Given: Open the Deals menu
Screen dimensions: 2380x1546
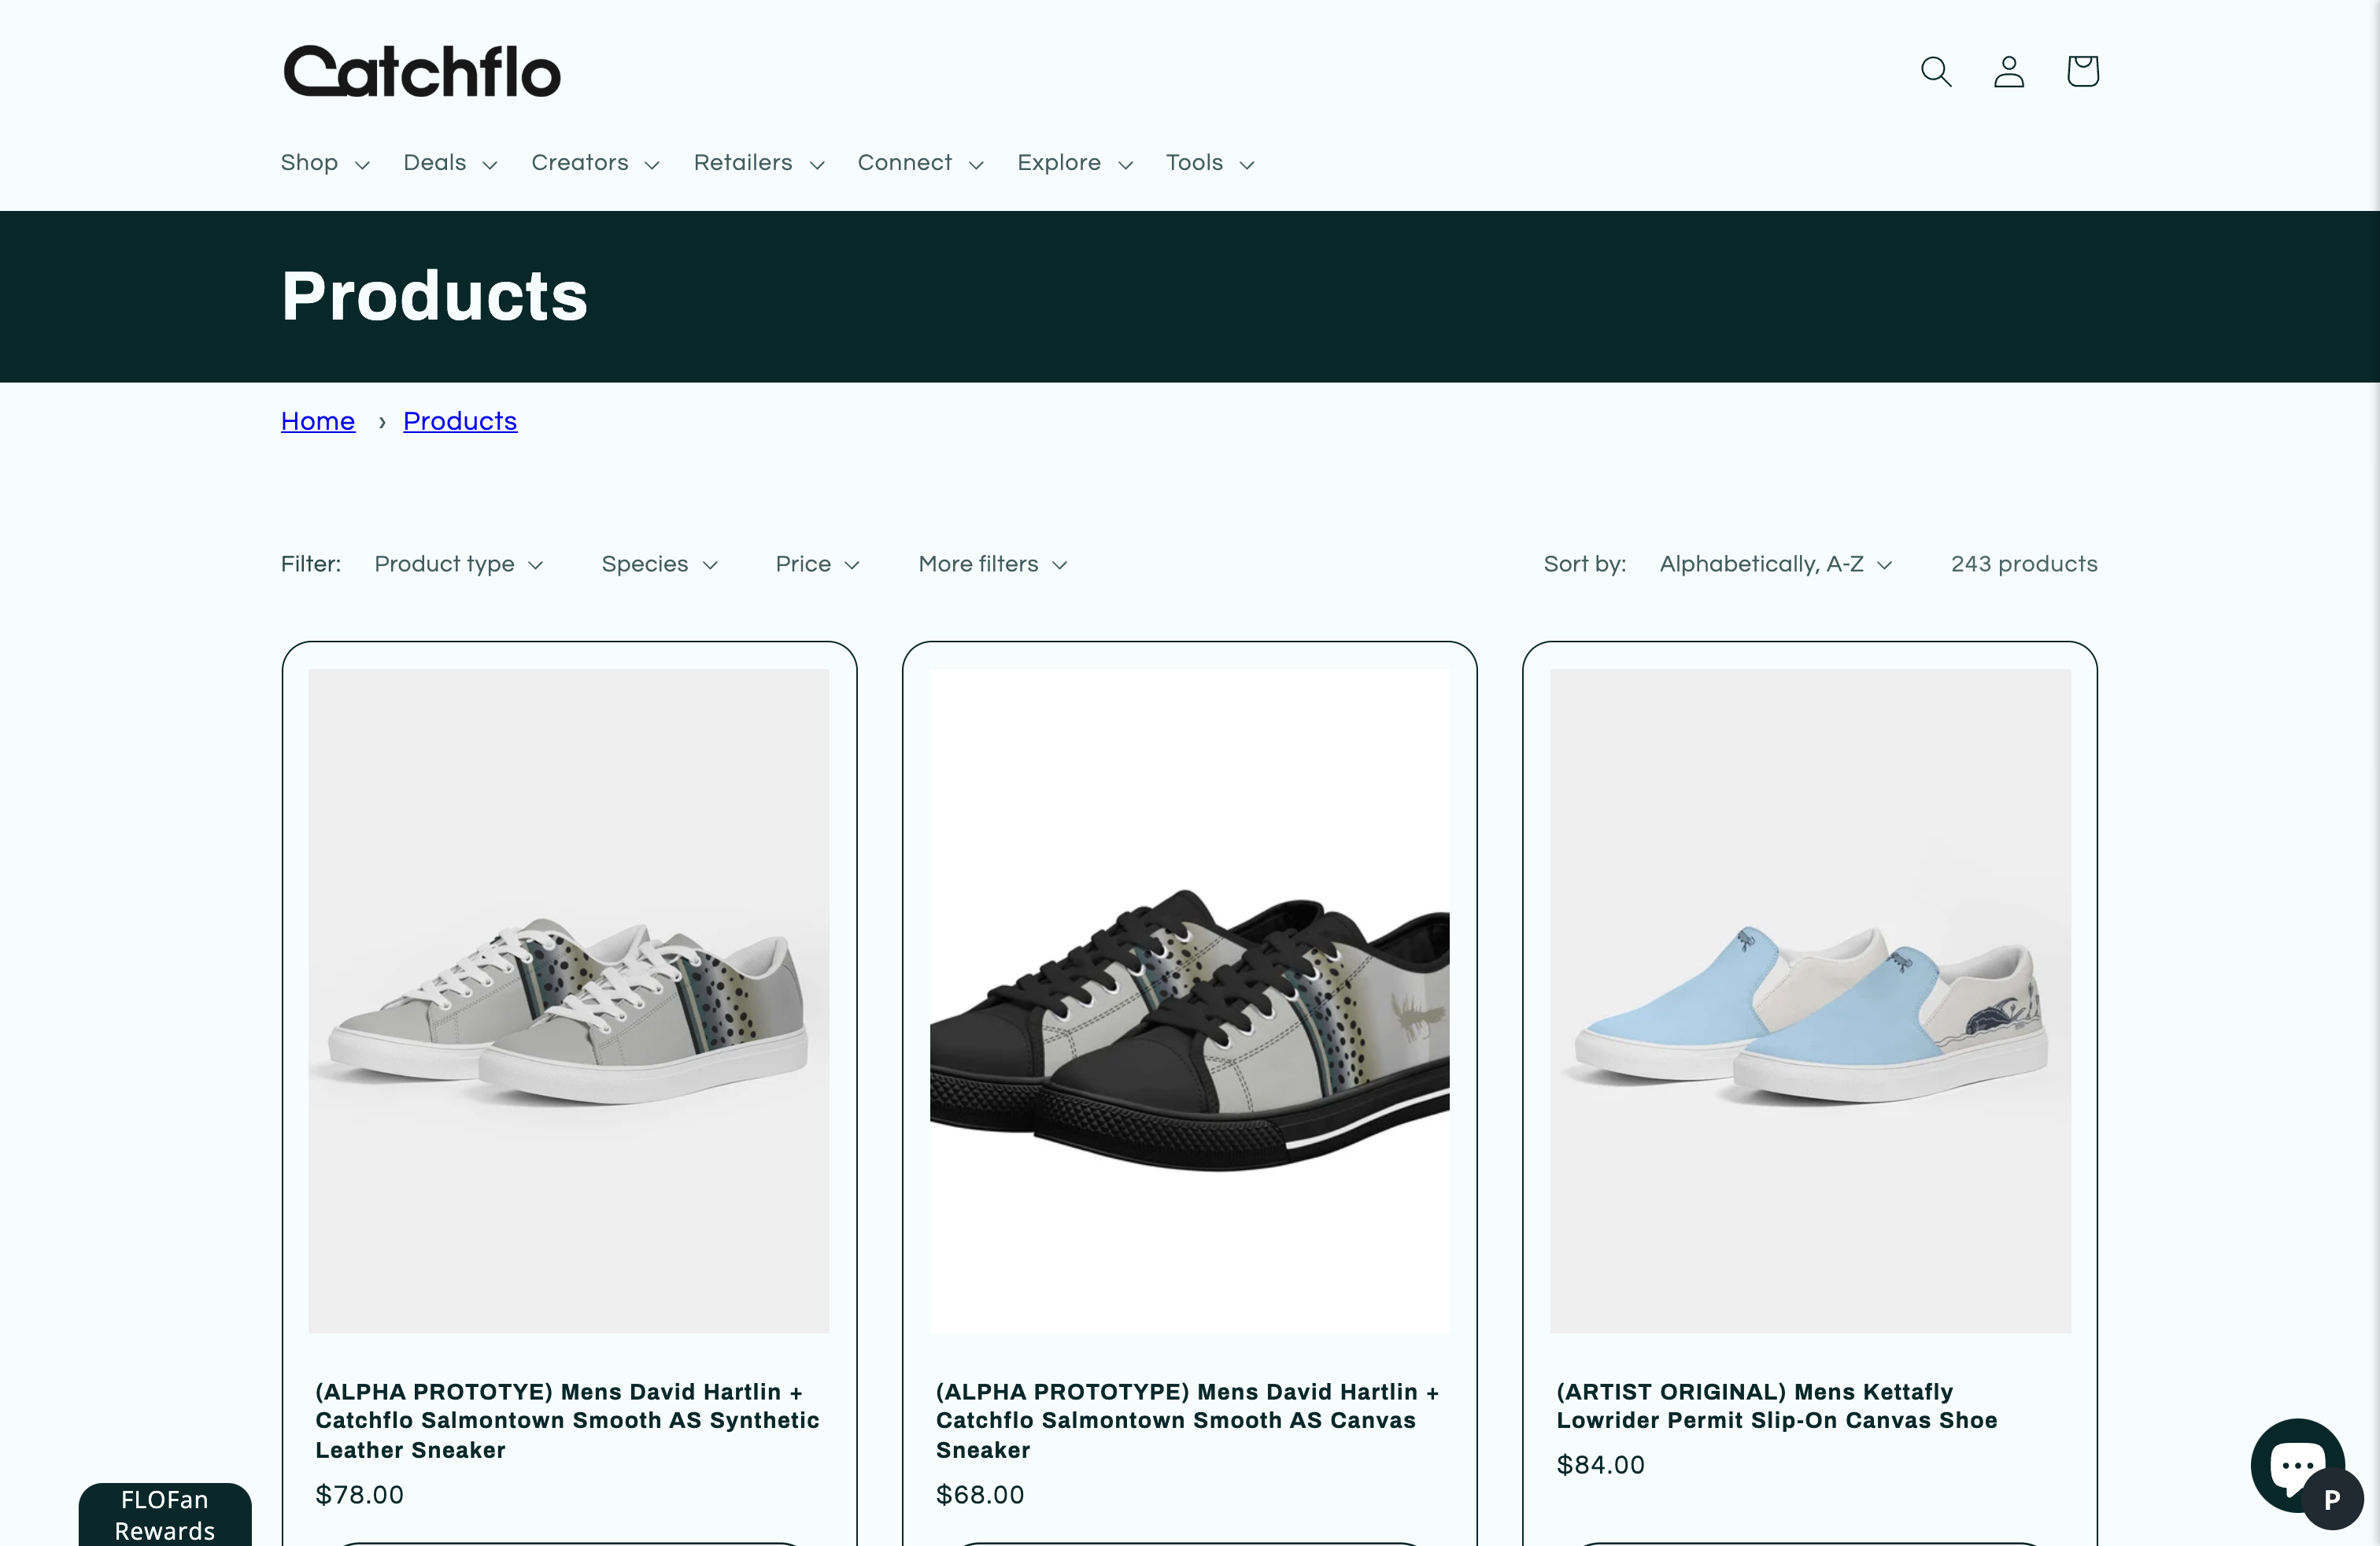Looking at the screenshot, I should (450, 163).
